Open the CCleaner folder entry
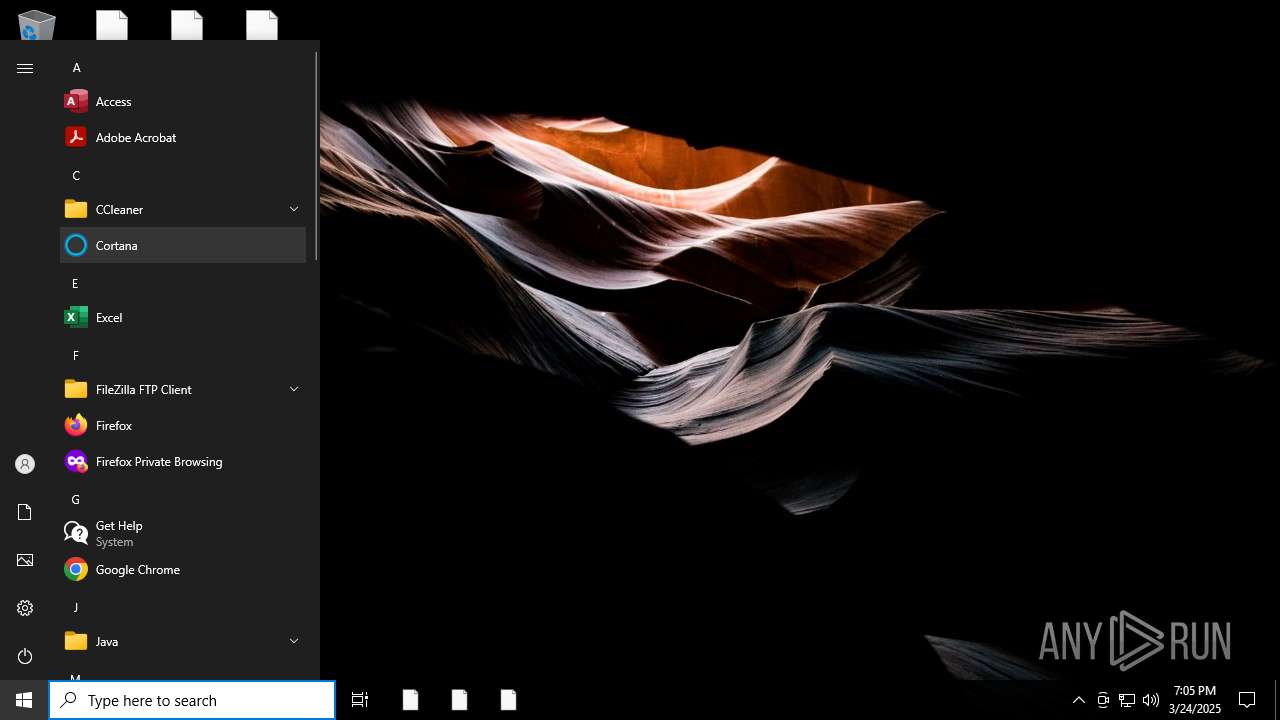Viewport: 1280px width, 720px height. (x=183, y=209)
